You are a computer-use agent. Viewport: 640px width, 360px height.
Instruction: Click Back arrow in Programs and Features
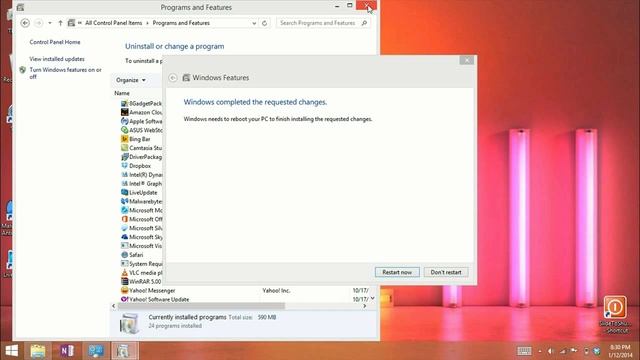click(25, 23)
